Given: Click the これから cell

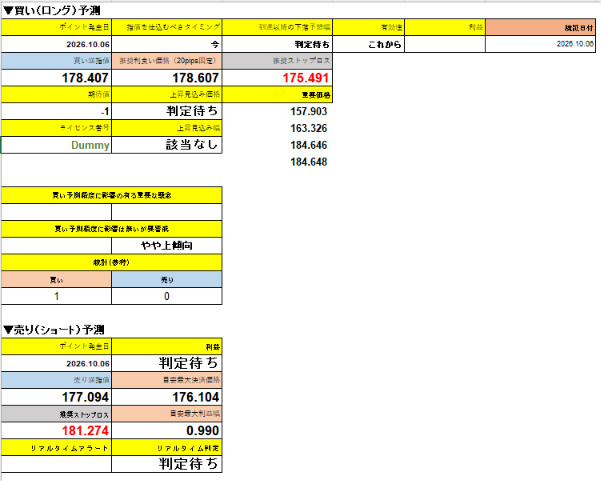Looking at the screenshot, I should tap(368, 44).
